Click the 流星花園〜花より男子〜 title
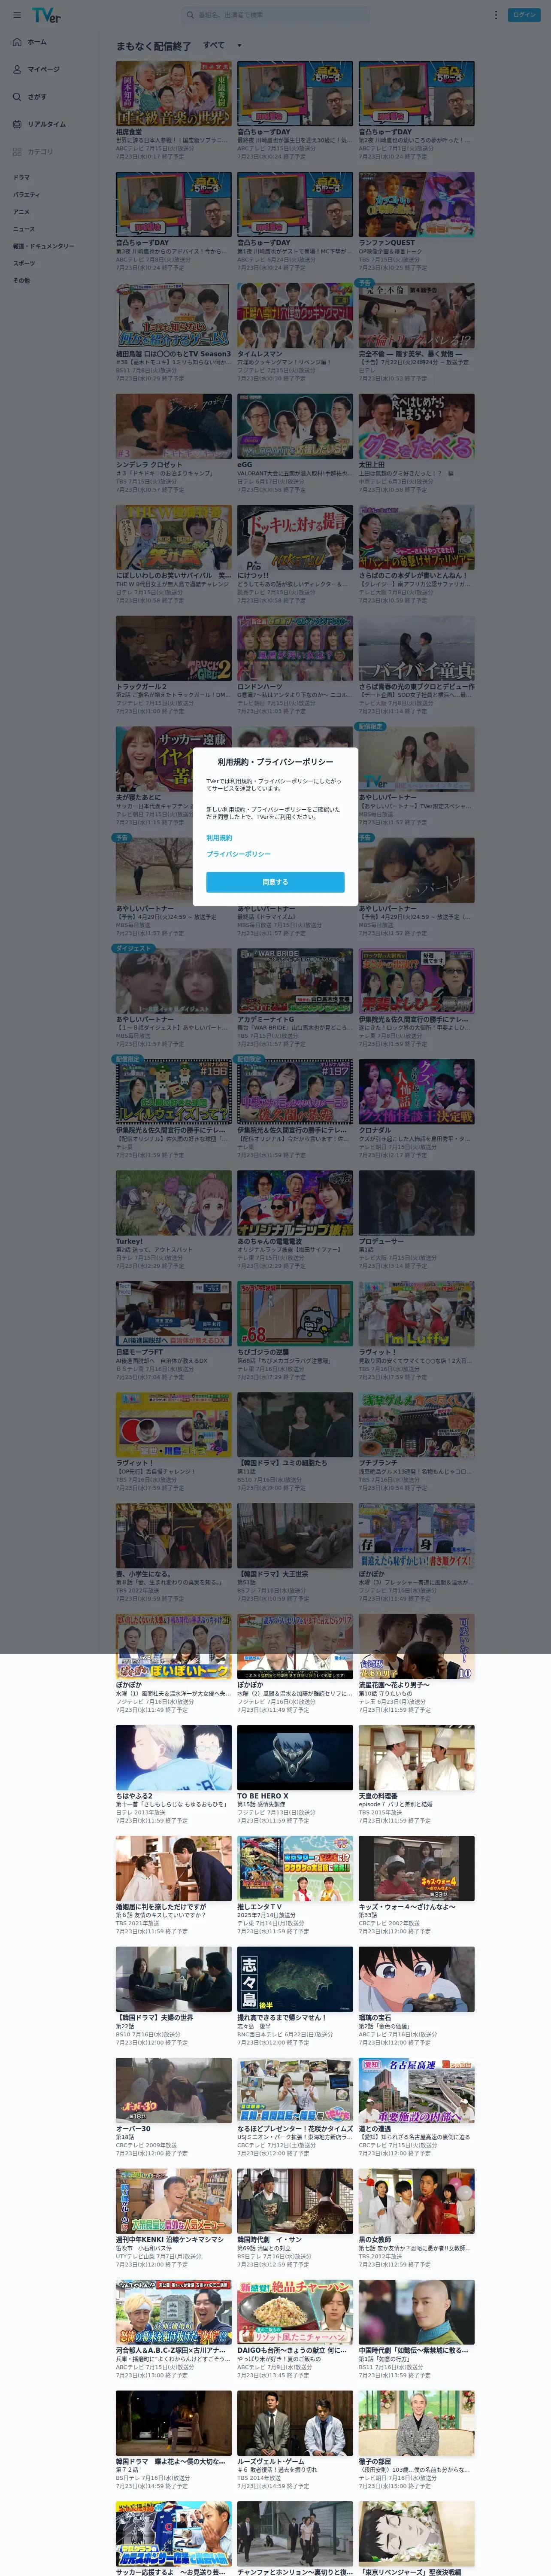Viewport: 551px width, 2576px height. (x=394, y=1685)
